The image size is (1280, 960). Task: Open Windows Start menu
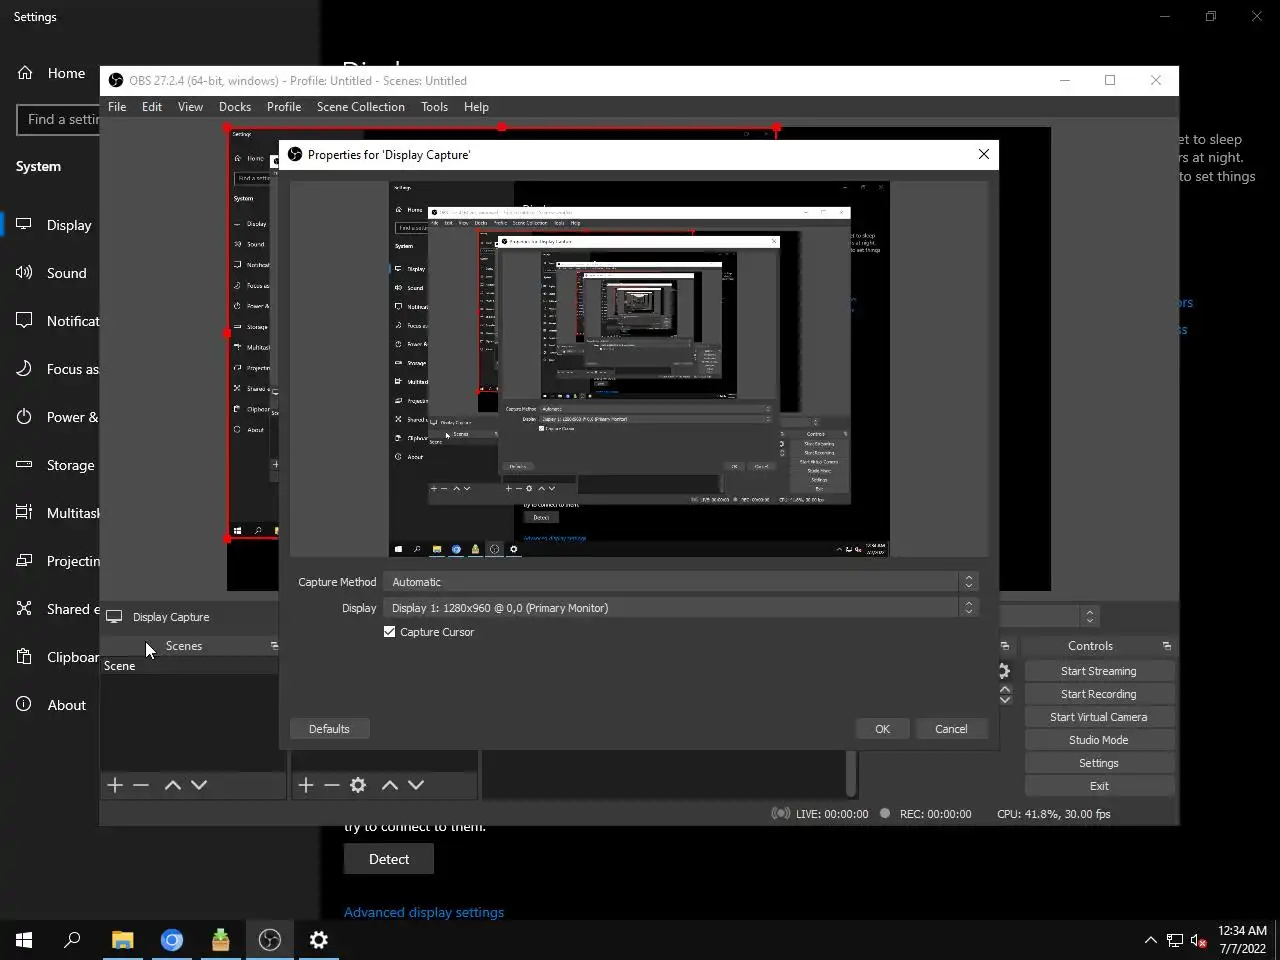(x=24, y=940)
